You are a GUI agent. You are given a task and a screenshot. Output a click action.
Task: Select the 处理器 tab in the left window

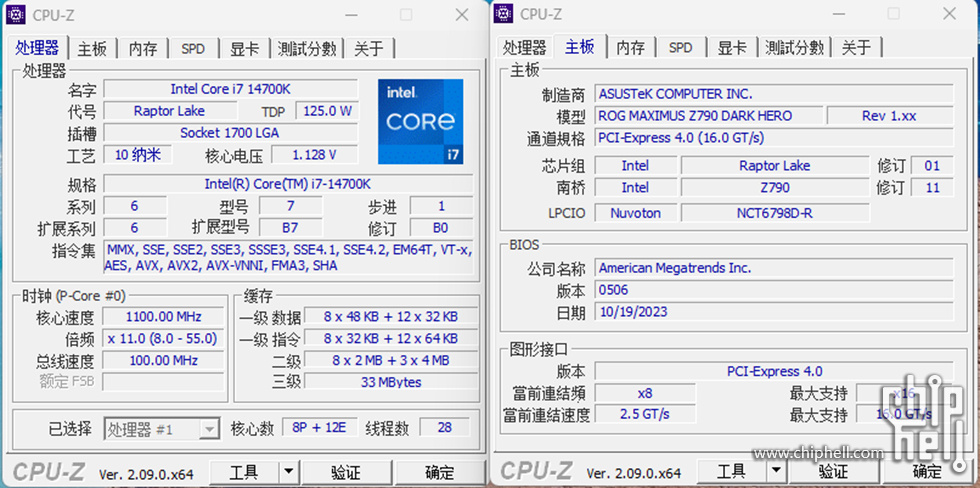[x=38, y=47]
